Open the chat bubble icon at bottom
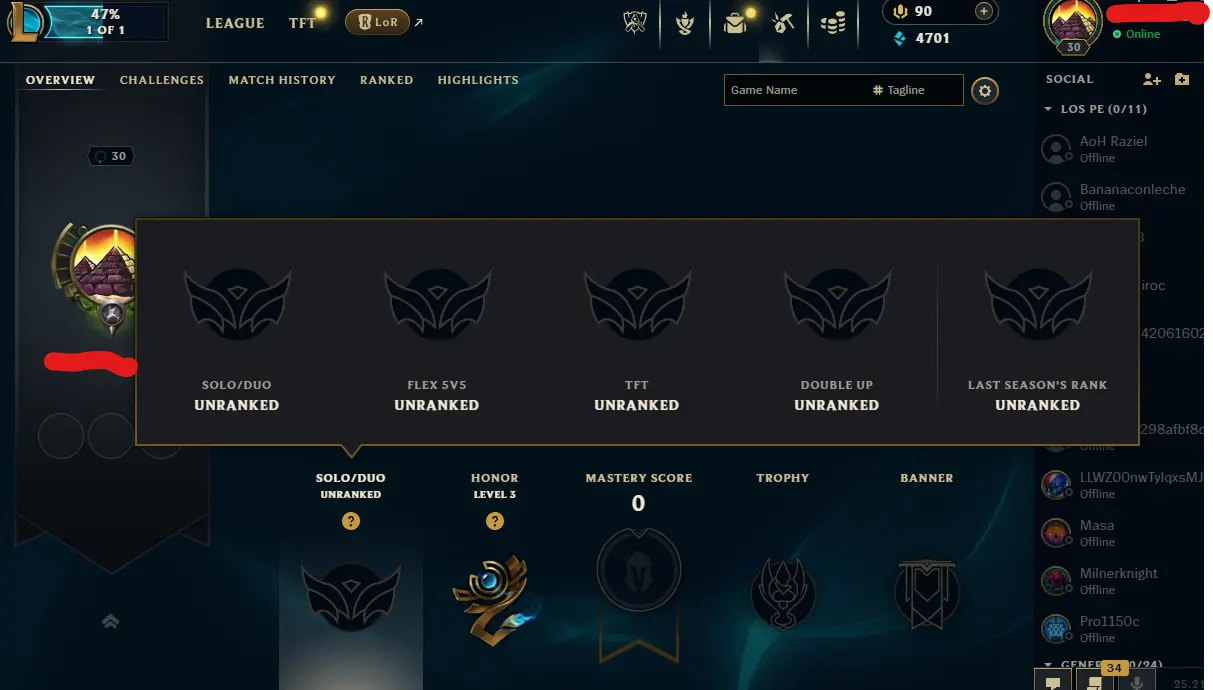The image size is (1213, 690). (x=1052, y=682)
